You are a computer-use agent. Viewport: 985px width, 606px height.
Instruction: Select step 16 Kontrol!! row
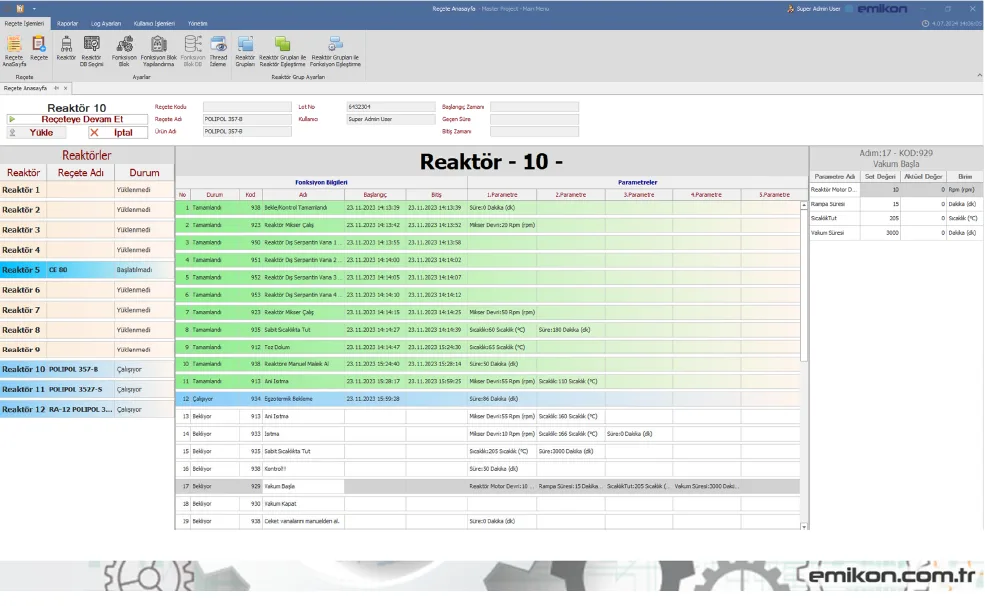(487, 469)
